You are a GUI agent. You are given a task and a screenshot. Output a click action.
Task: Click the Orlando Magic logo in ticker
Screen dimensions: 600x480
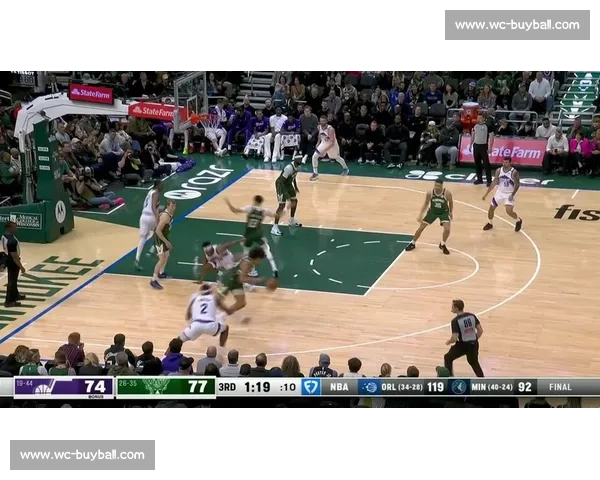369,387
